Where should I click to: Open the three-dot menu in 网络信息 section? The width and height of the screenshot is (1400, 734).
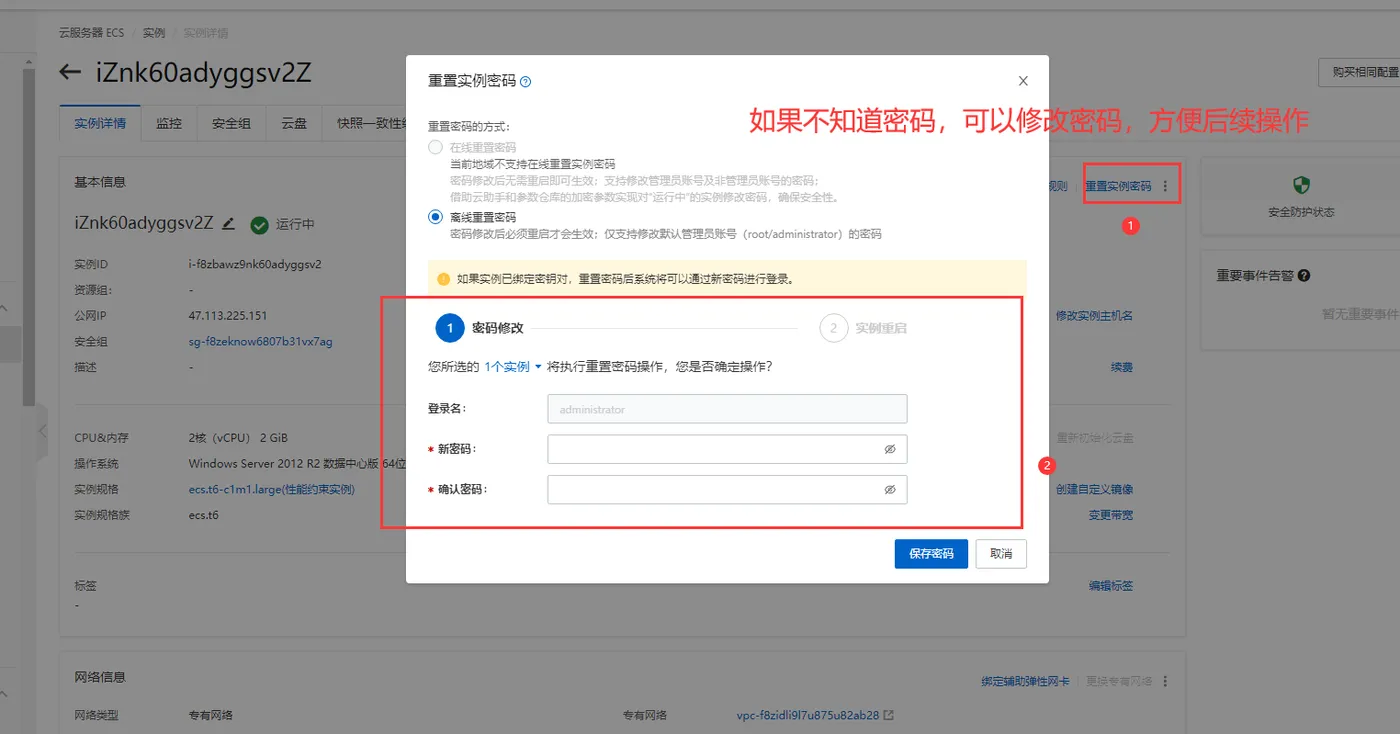click(1165, 682)
